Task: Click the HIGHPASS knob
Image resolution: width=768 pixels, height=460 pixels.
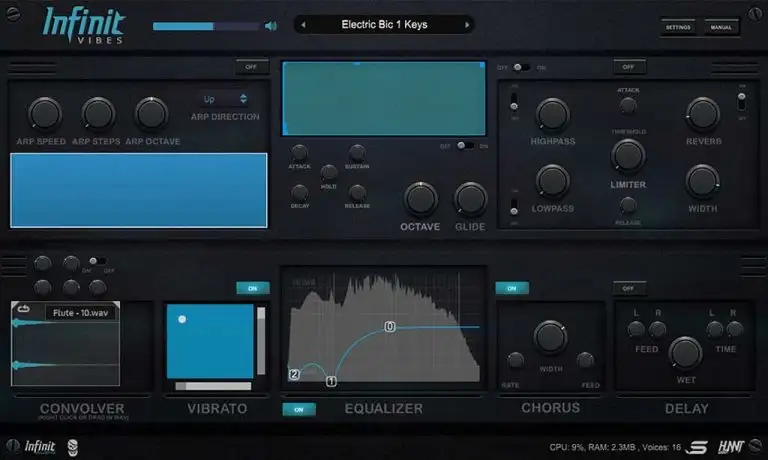Action: tap(552, 115)
